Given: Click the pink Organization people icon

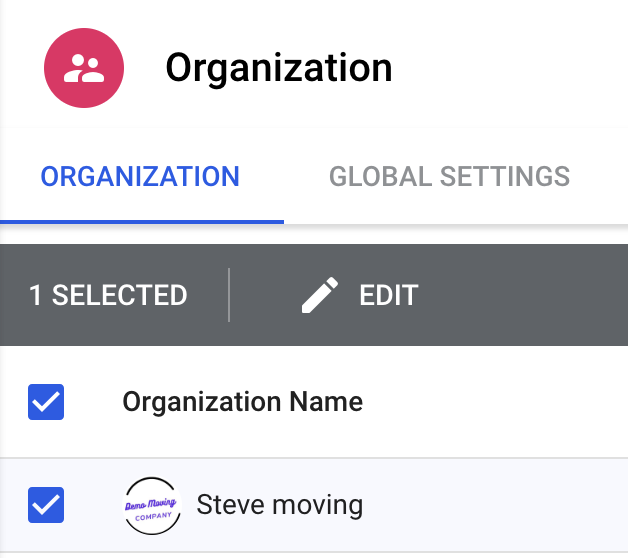Looking at the screenshot, I should pos(84,68).
